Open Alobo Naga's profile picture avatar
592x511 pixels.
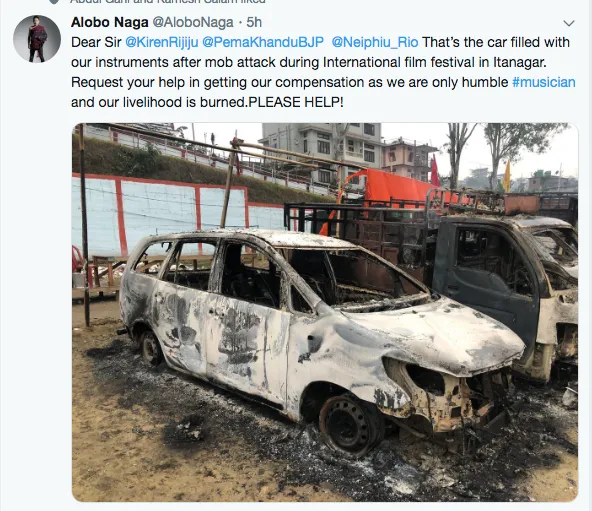[37, 39]
